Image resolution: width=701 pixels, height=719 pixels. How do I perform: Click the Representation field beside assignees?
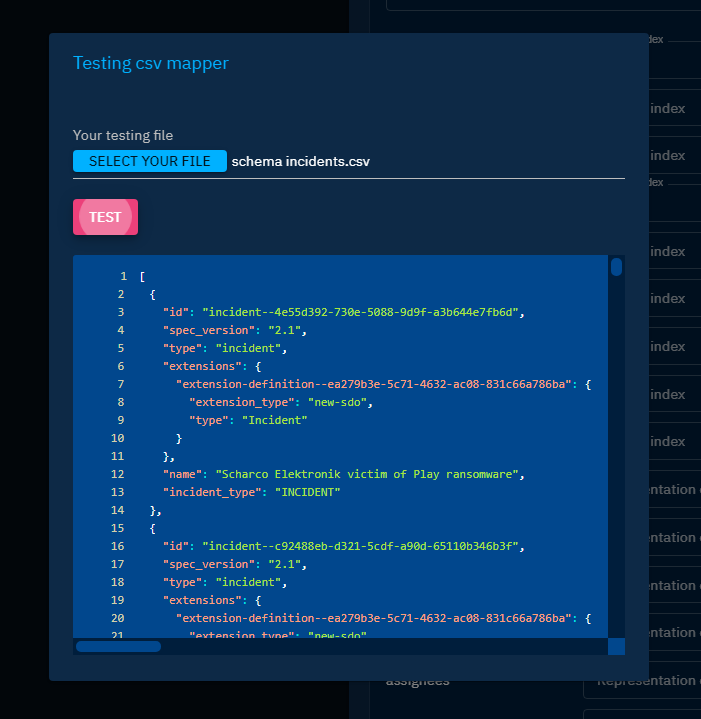(645, 682)
